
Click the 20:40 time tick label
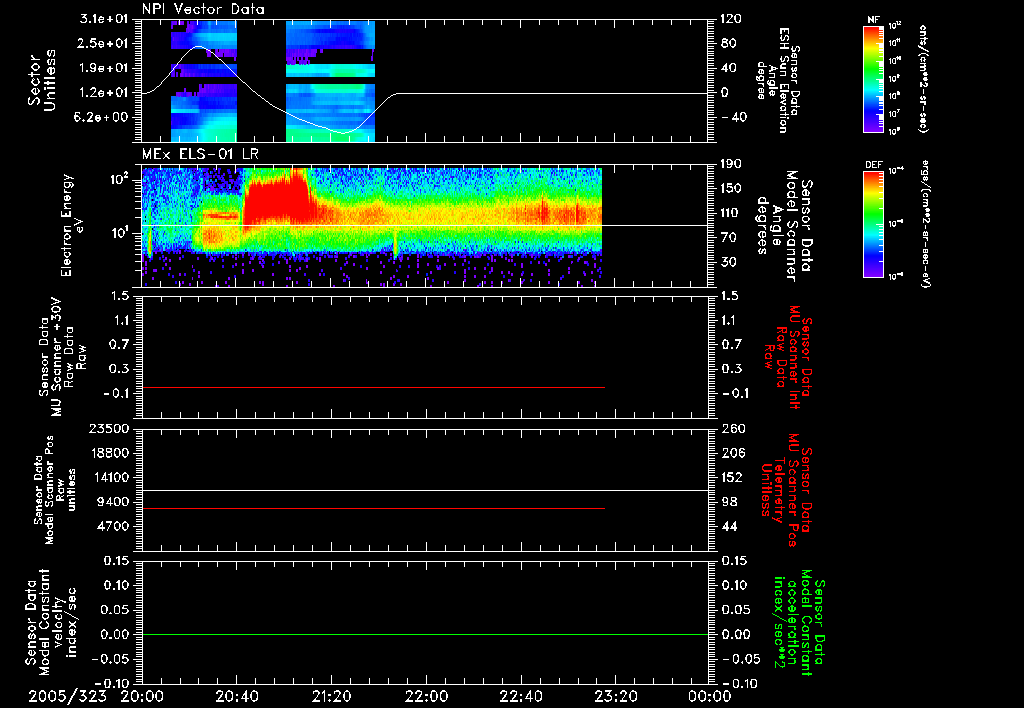236,696
